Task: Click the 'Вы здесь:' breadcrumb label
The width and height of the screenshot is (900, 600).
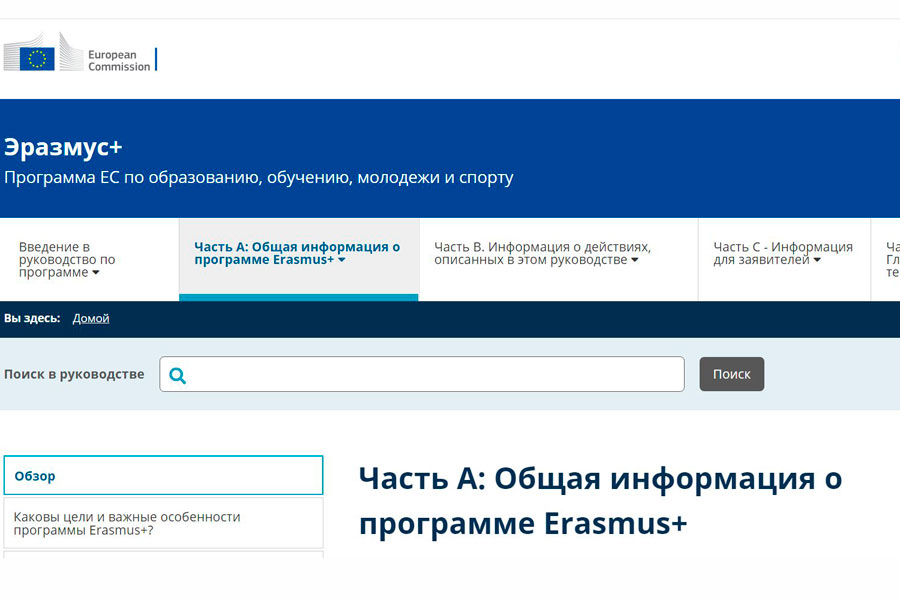Action: click(32, 318)
